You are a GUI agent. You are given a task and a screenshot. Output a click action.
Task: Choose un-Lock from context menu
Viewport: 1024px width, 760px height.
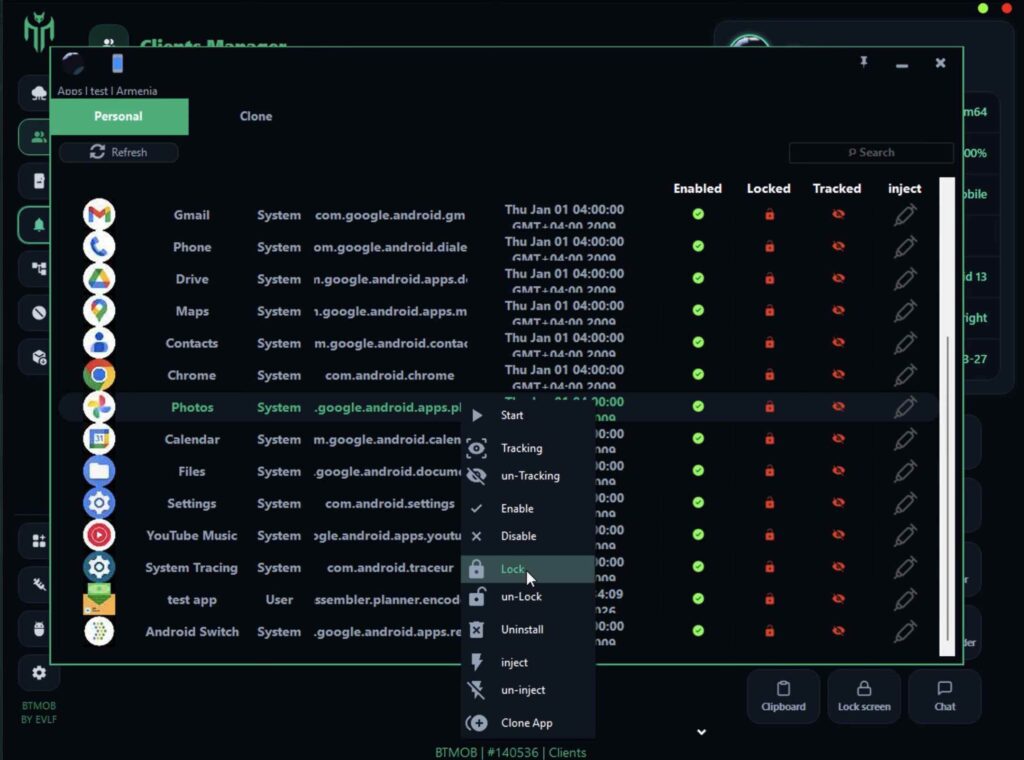528,596
